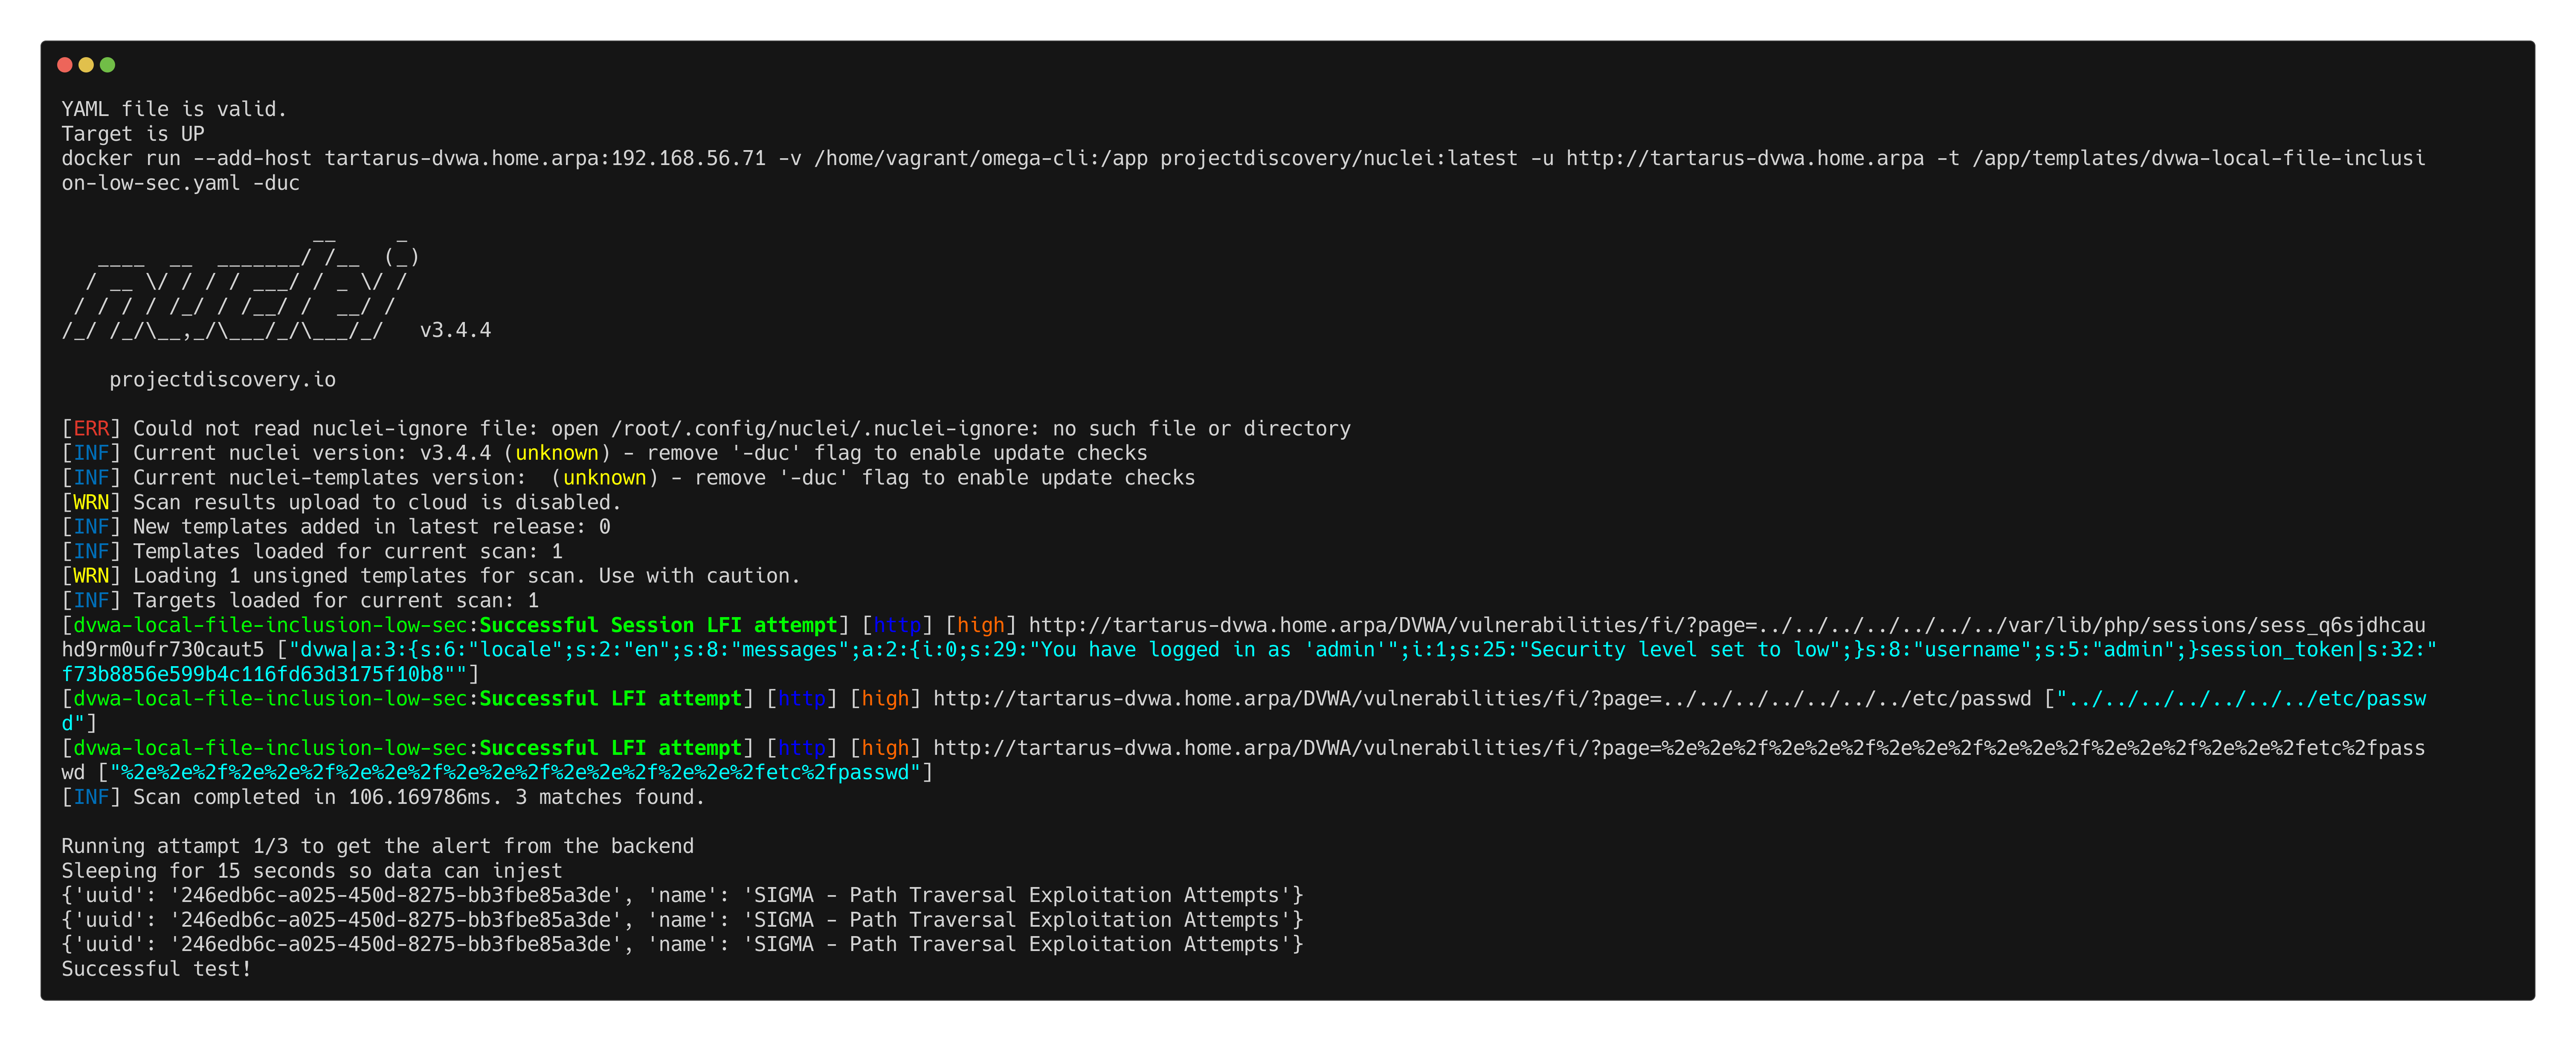Click the green maximize window button
The width and height of the screenshot is (2576, 1041).
pos(108,65)
